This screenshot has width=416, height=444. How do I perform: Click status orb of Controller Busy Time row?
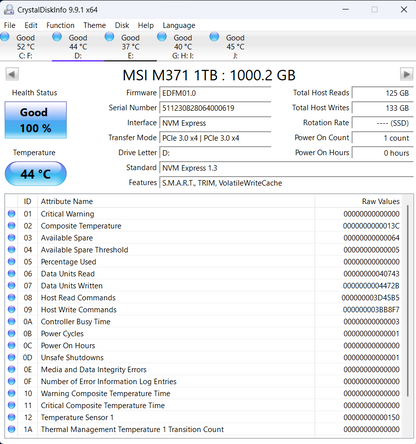pyautogui.click(x=12, y=322)
